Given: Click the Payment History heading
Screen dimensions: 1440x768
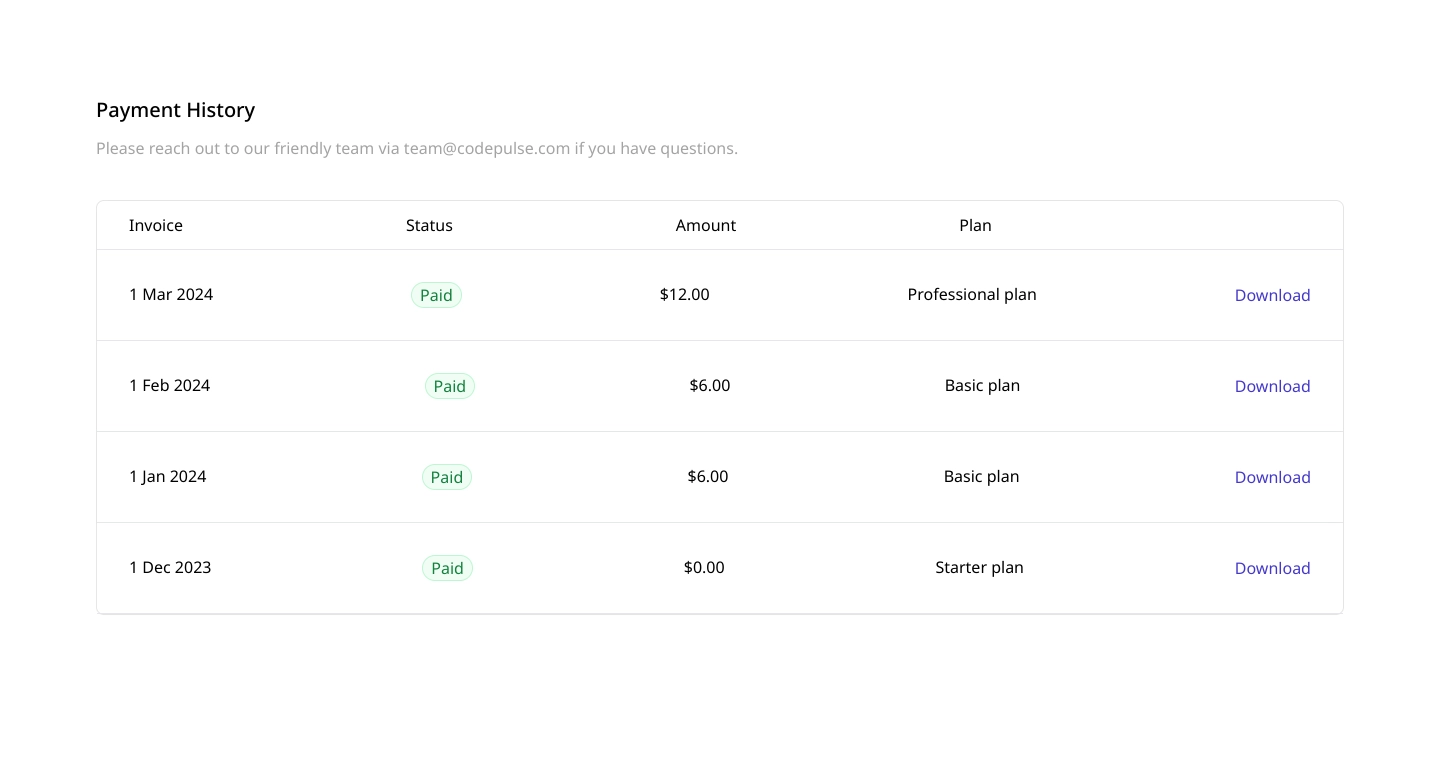Looking at the screenshot, I should tap(176, 110).
